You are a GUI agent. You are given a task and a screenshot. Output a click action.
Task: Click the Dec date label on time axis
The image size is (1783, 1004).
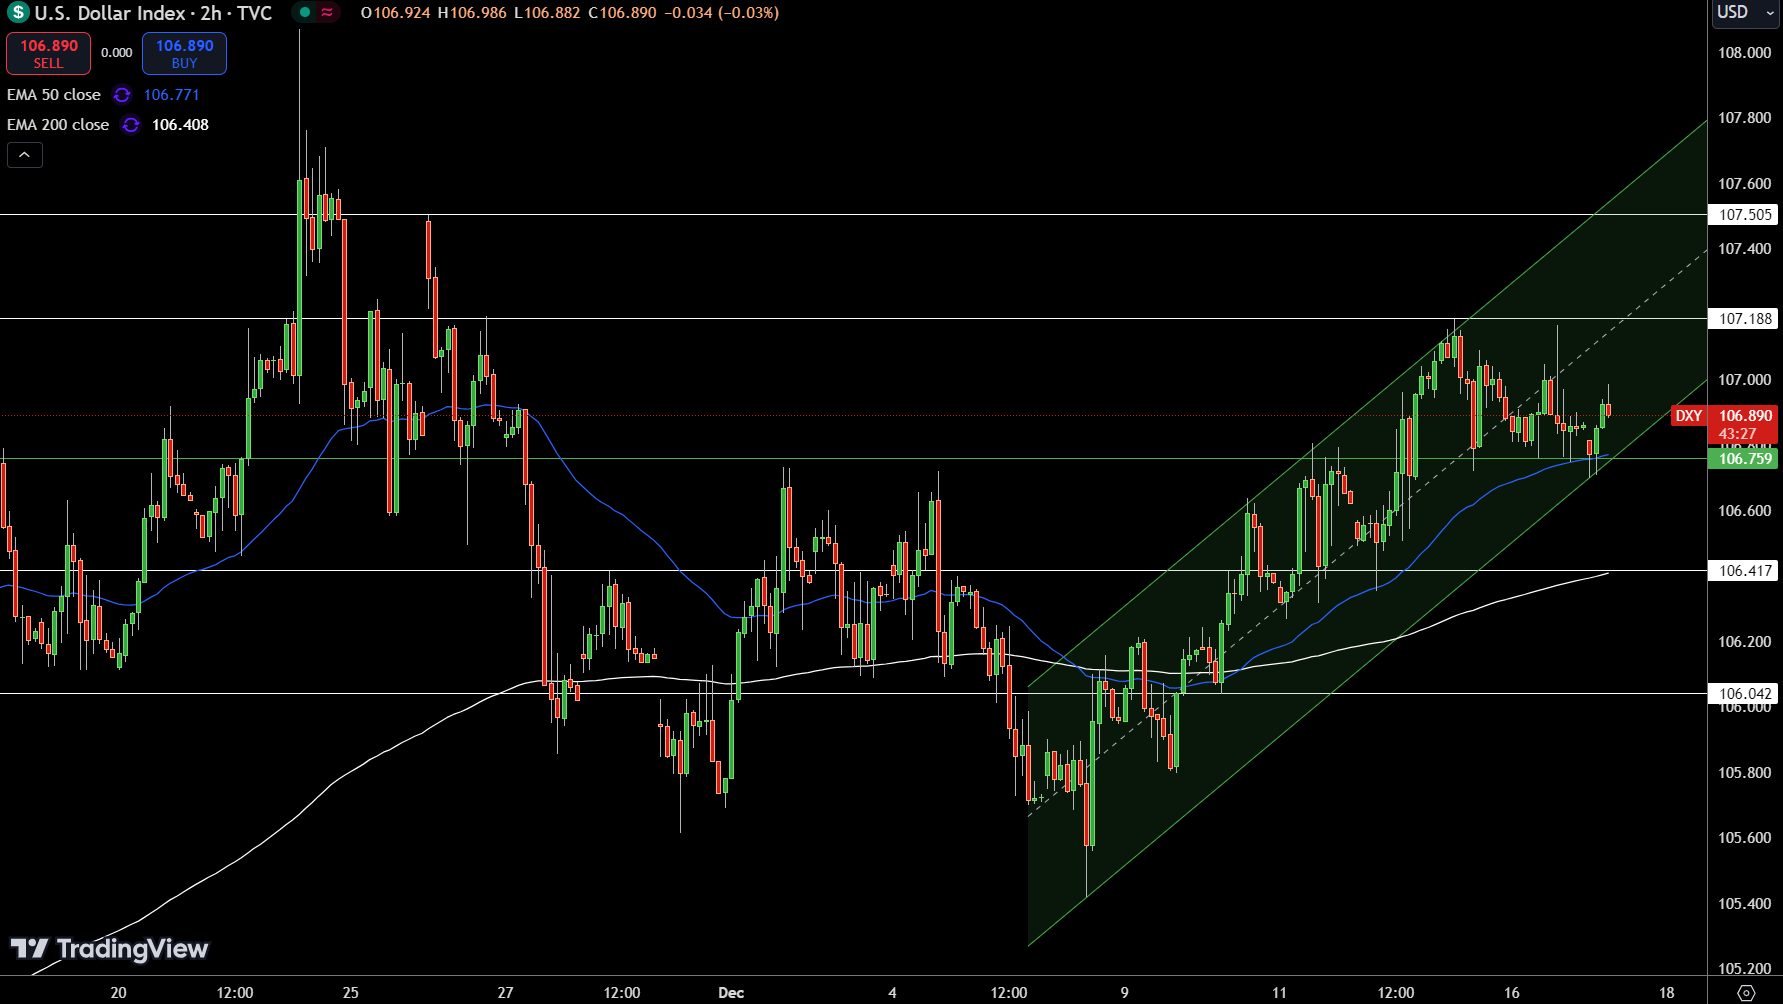point(731,992)
